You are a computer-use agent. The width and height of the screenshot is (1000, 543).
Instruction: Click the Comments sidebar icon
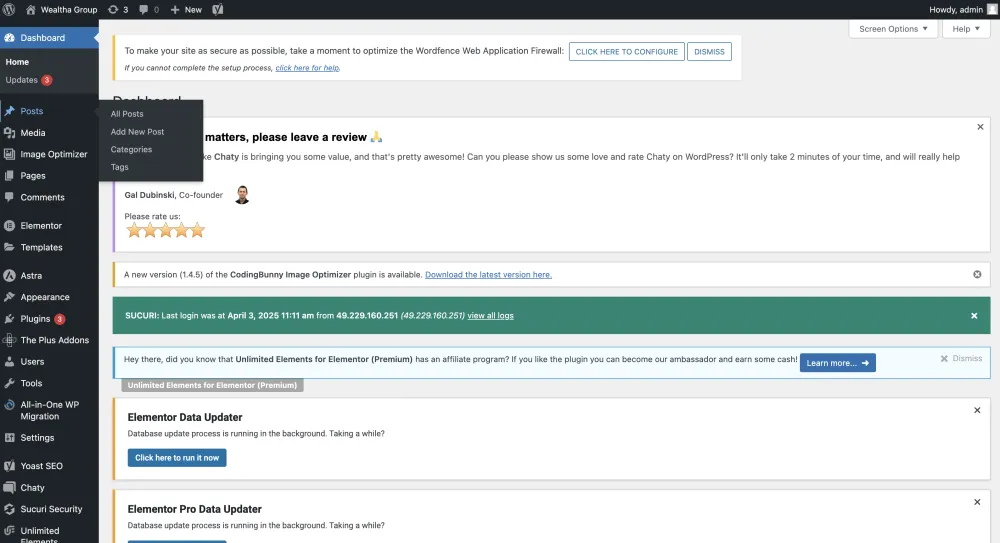coord(10,197)
